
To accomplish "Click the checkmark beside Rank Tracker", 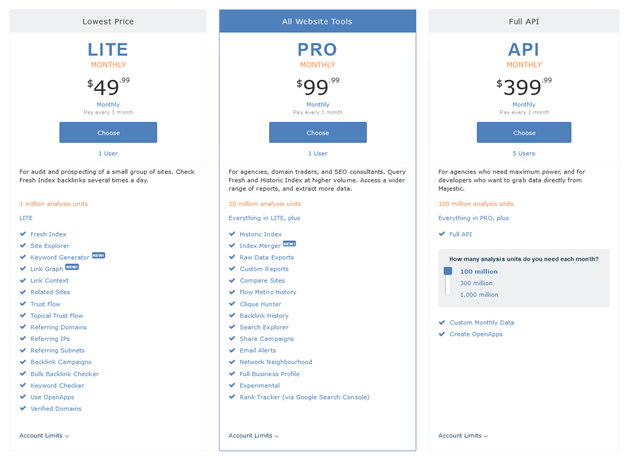I will pyautogui.click(x=233, y=397).
